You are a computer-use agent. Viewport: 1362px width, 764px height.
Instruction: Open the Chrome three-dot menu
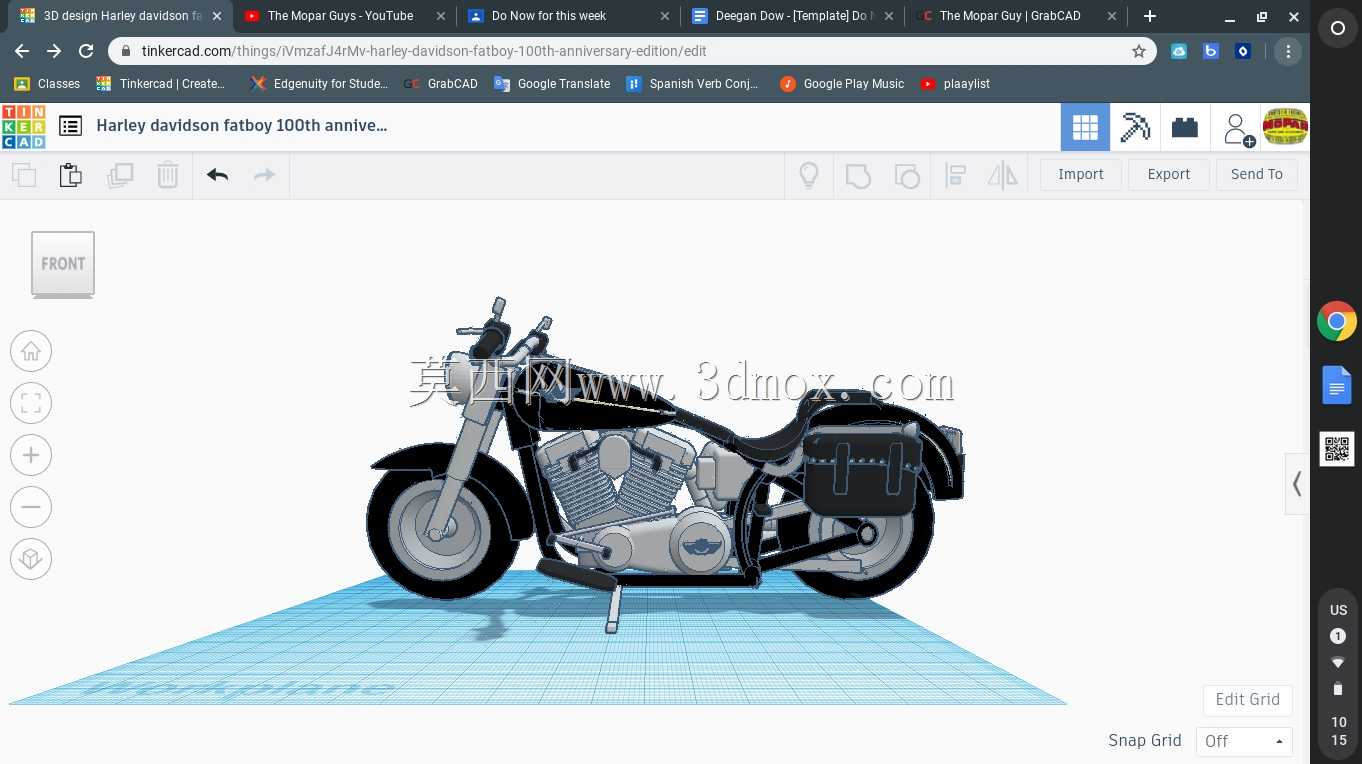tap(1287, 51)
